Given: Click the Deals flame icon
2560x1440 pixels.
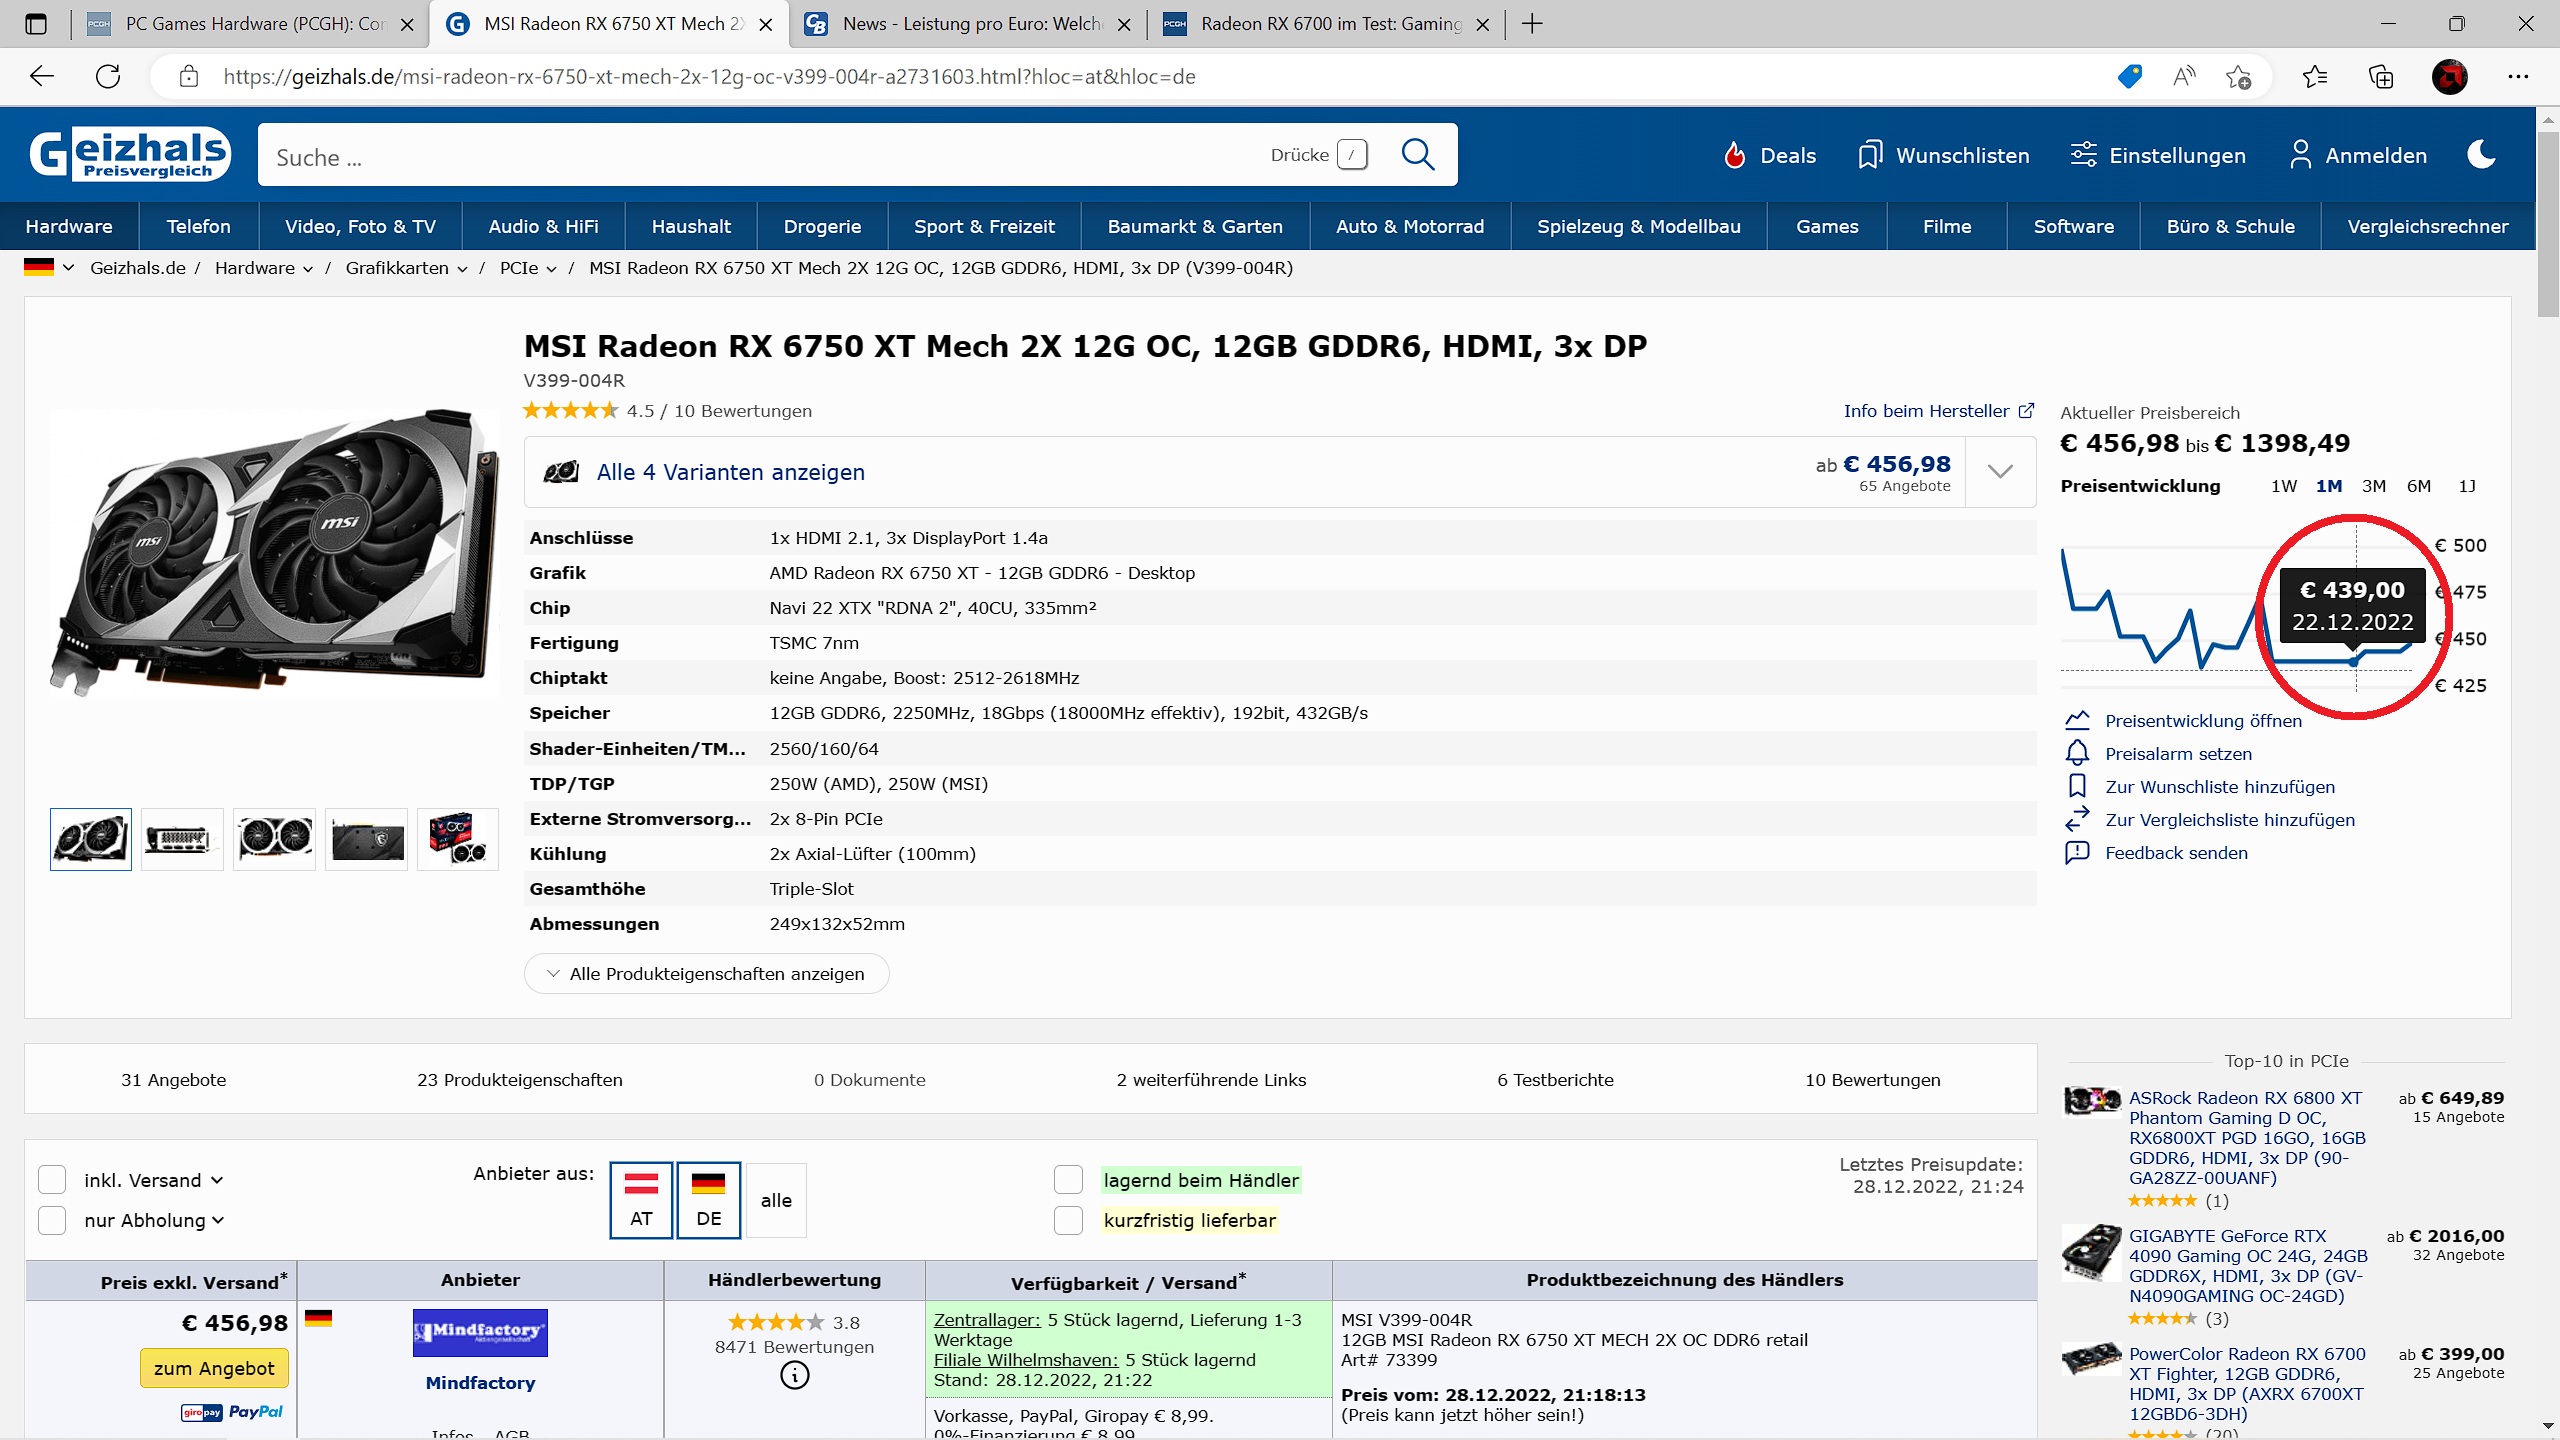Looking at the screenshot, I should tap(1735, 155).
